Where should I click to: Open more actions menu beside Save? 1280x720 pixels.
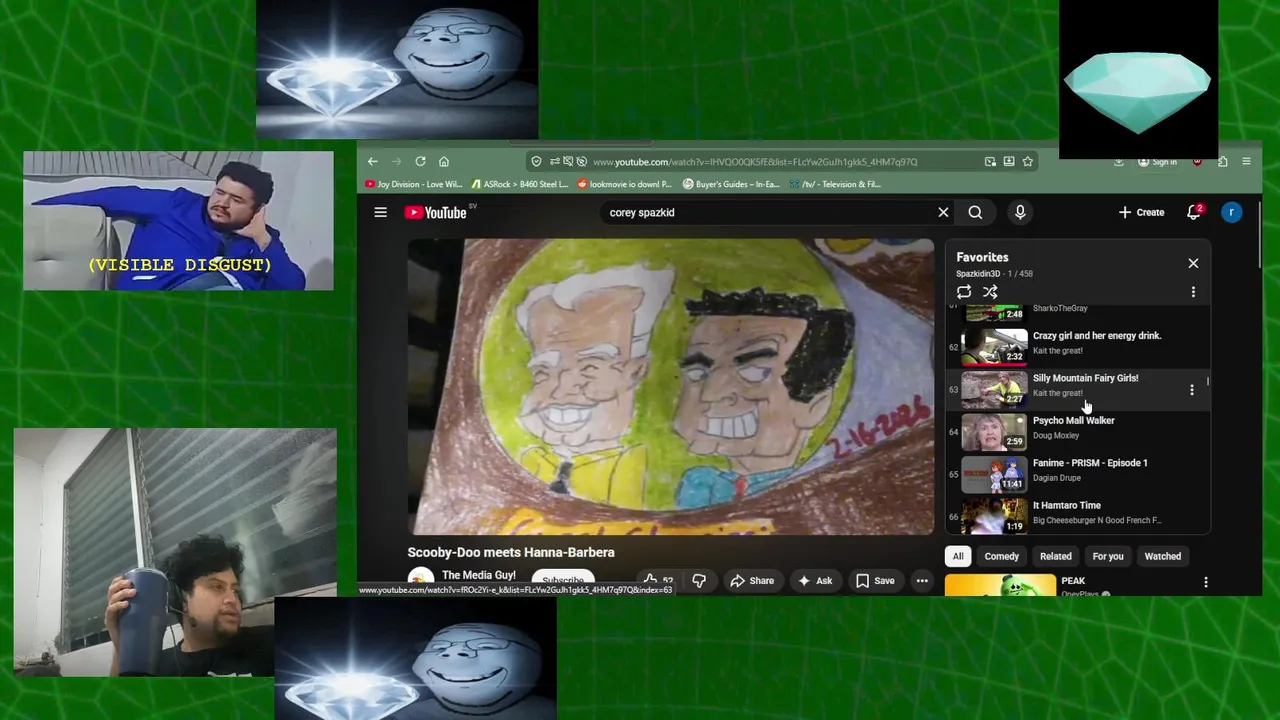point(922,580)
